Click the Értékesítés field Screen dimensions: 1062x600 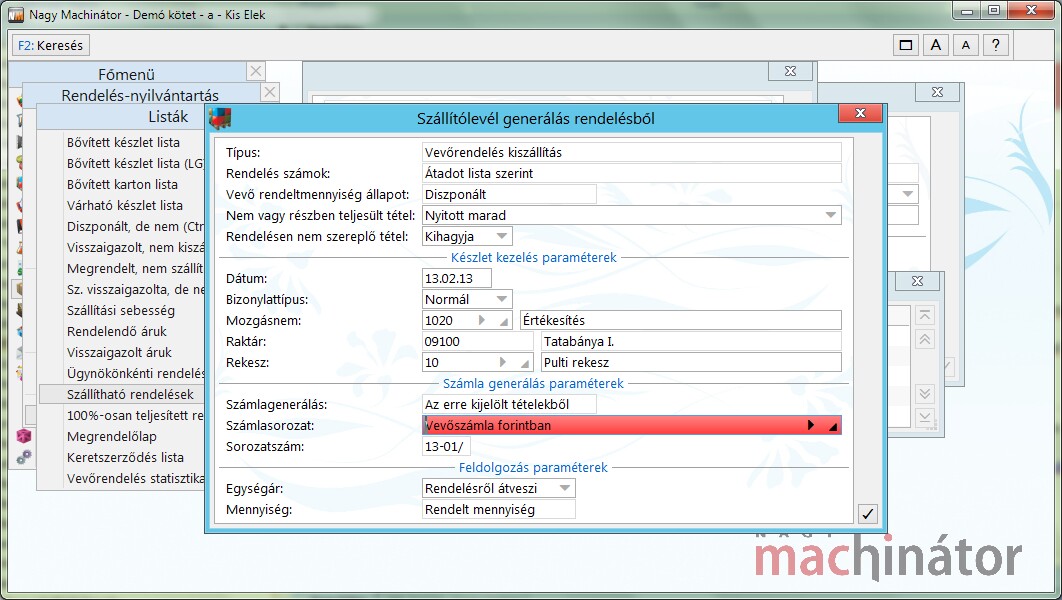[x=681, y=320]
